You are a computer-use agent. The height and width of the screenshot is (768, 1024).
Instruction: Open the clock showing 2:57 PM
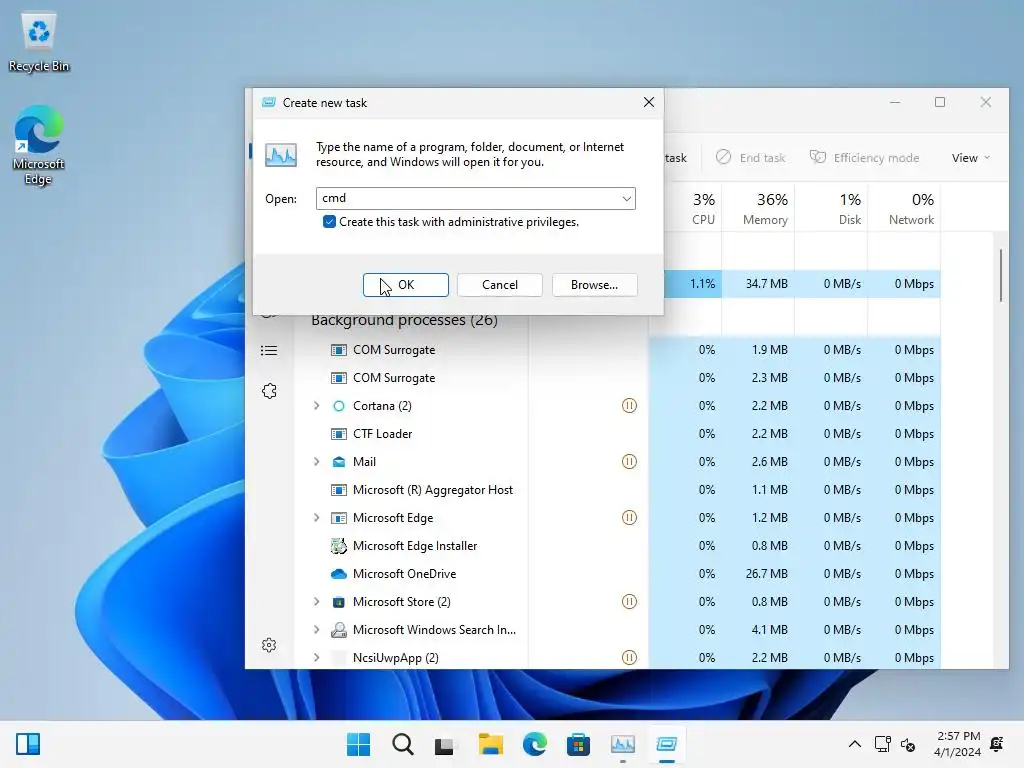coord(957,744)
